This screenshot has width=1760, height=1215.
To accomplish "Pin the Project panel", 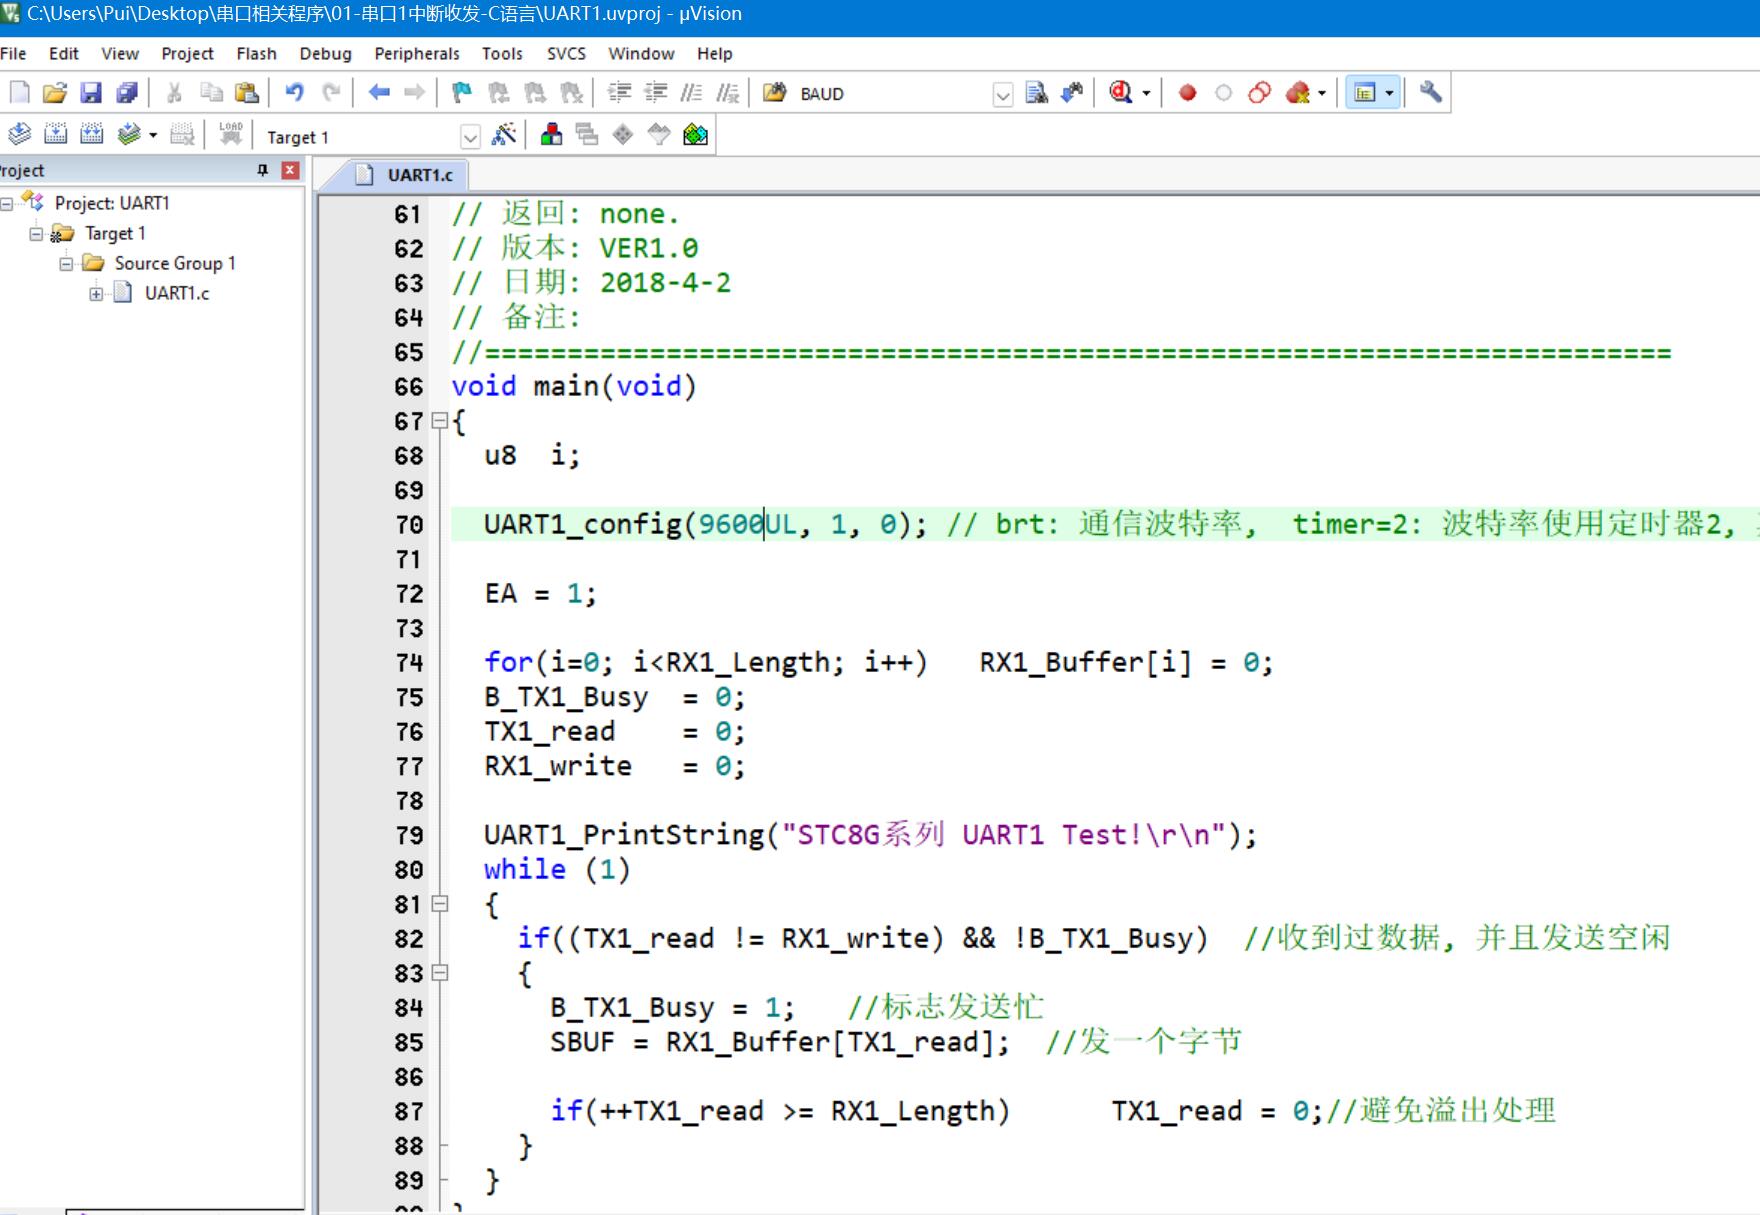I will coord(263,170).
